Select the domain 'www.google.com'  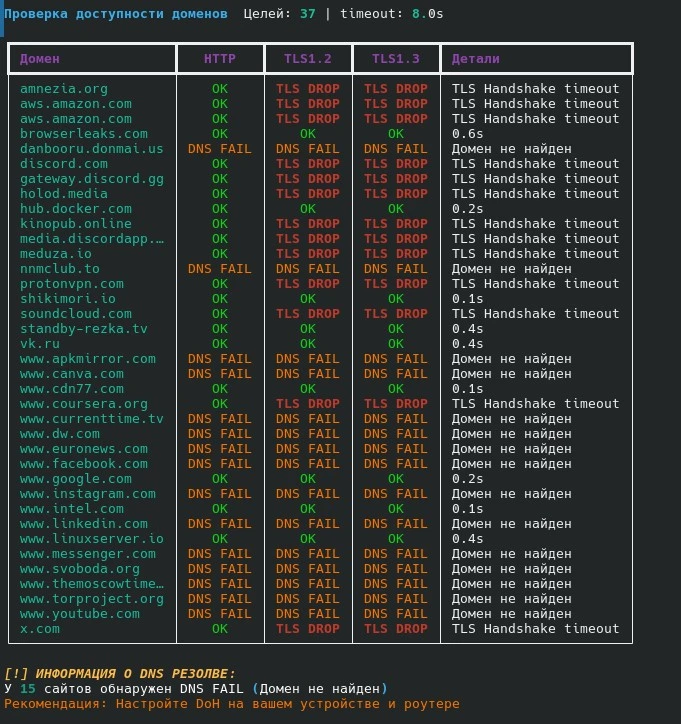pos(76,479)
